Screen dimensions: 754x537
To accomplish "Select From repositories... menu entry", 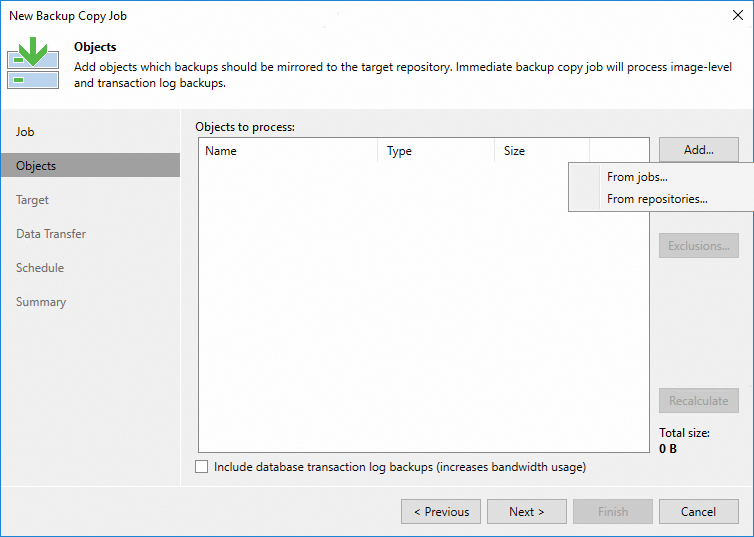I will [x=657, y=199].
